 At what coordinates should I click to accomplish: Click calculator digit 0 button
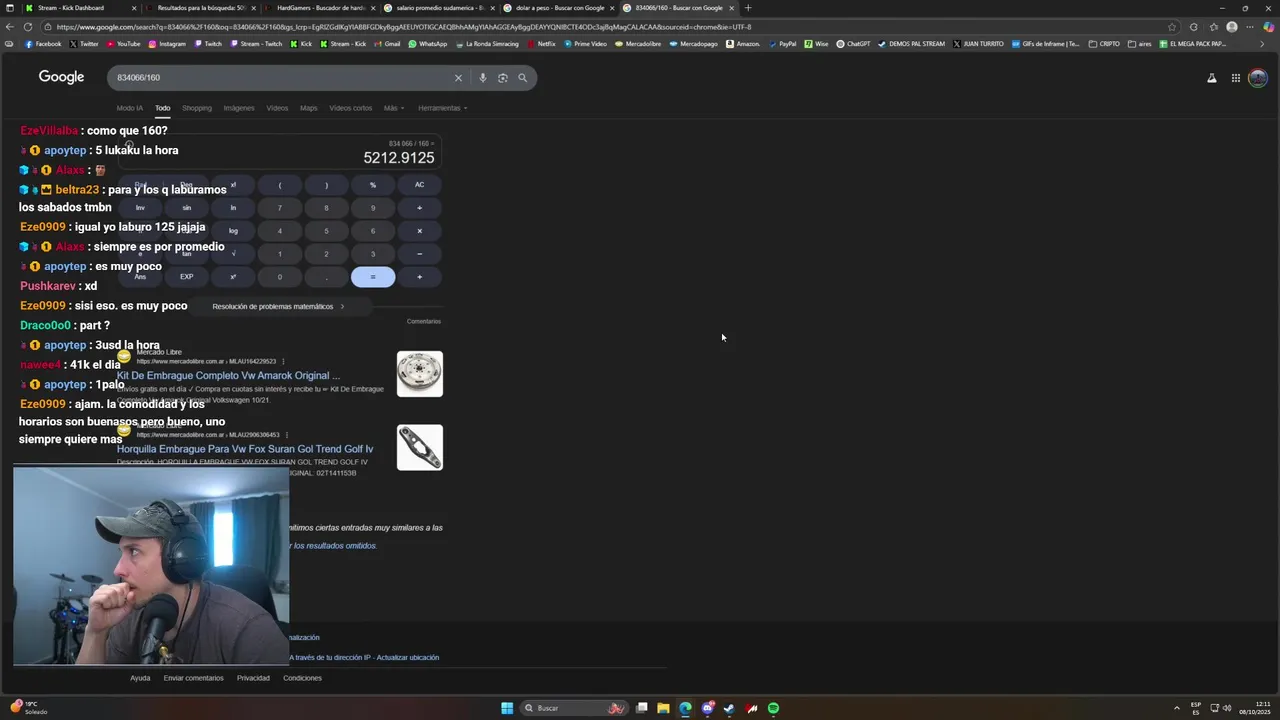tap(279, 277)
